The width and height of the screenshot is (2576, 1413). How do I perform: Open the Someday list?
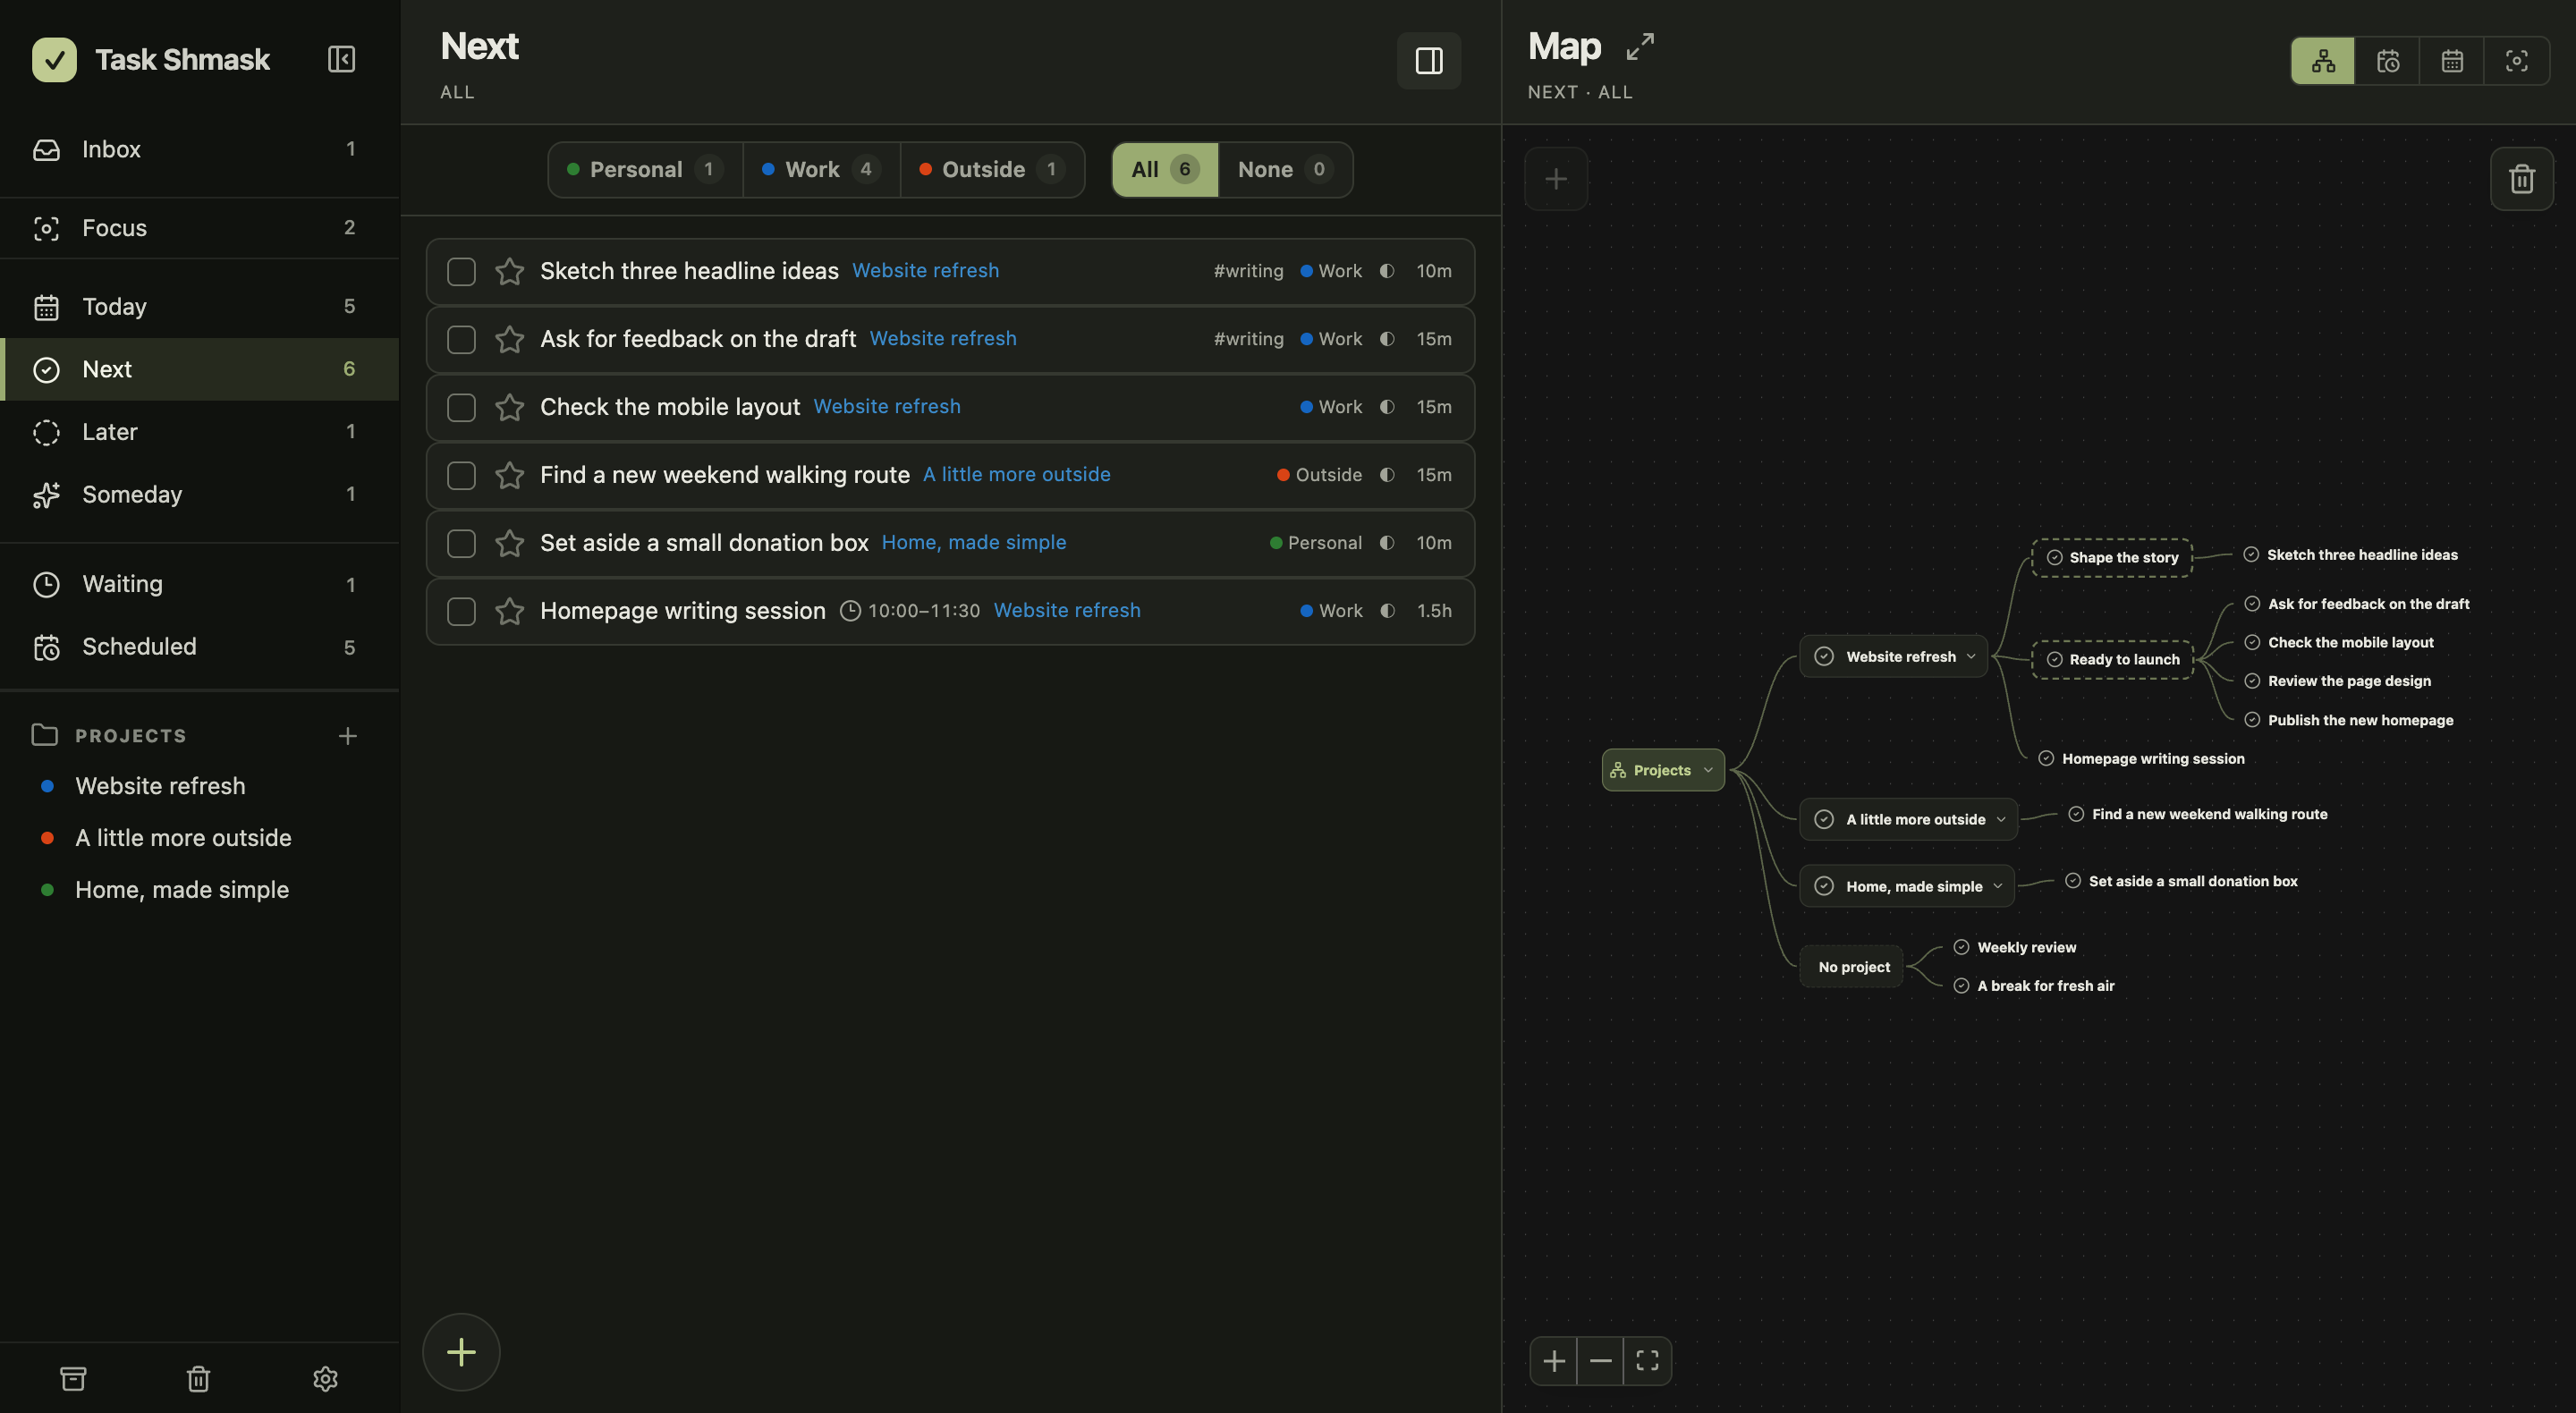199,494
